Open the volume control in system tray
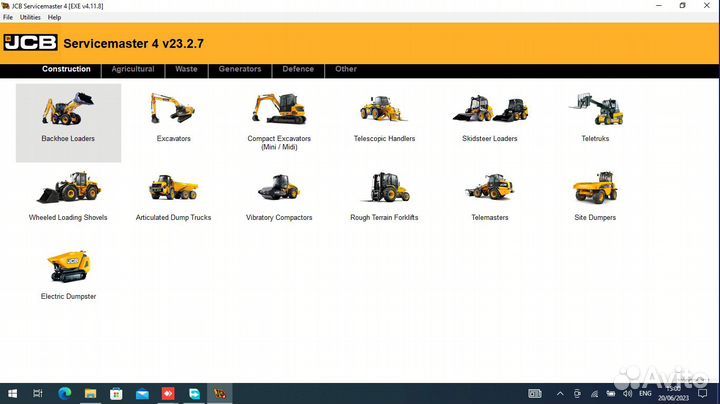Viewport: 720px width, 404px height. pos(627,394)
